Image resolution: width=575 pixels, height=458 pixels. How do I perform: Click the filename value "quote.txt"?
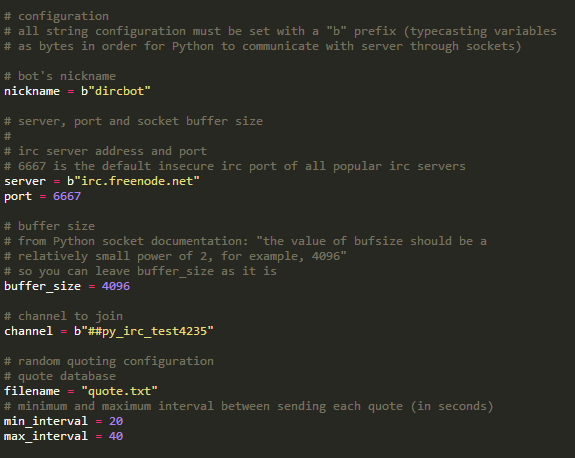tap(119, 391)
